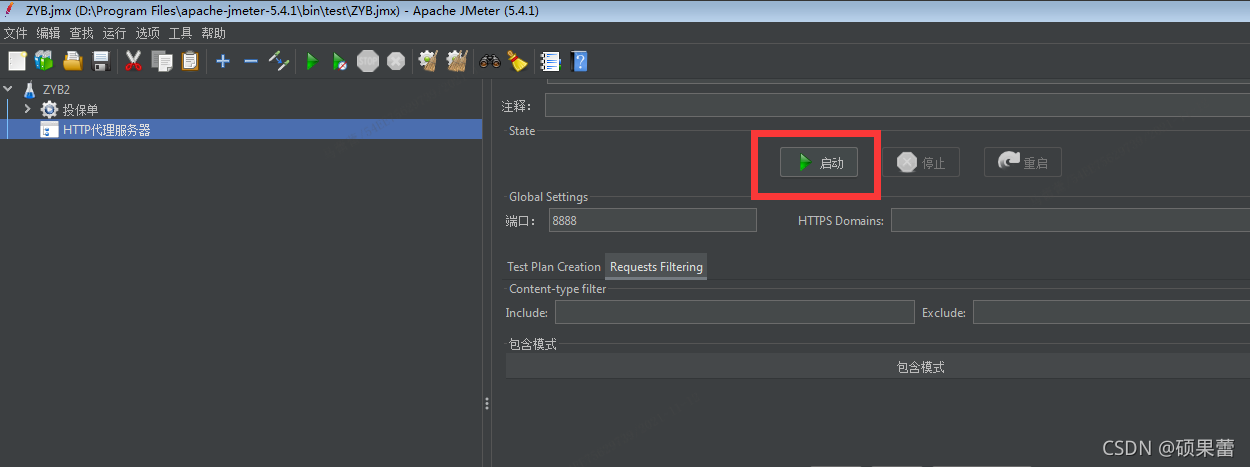This screenshot has height=467, width=1250.
Task: Click the 重启 restart button
Action: tap(1023, 163)
